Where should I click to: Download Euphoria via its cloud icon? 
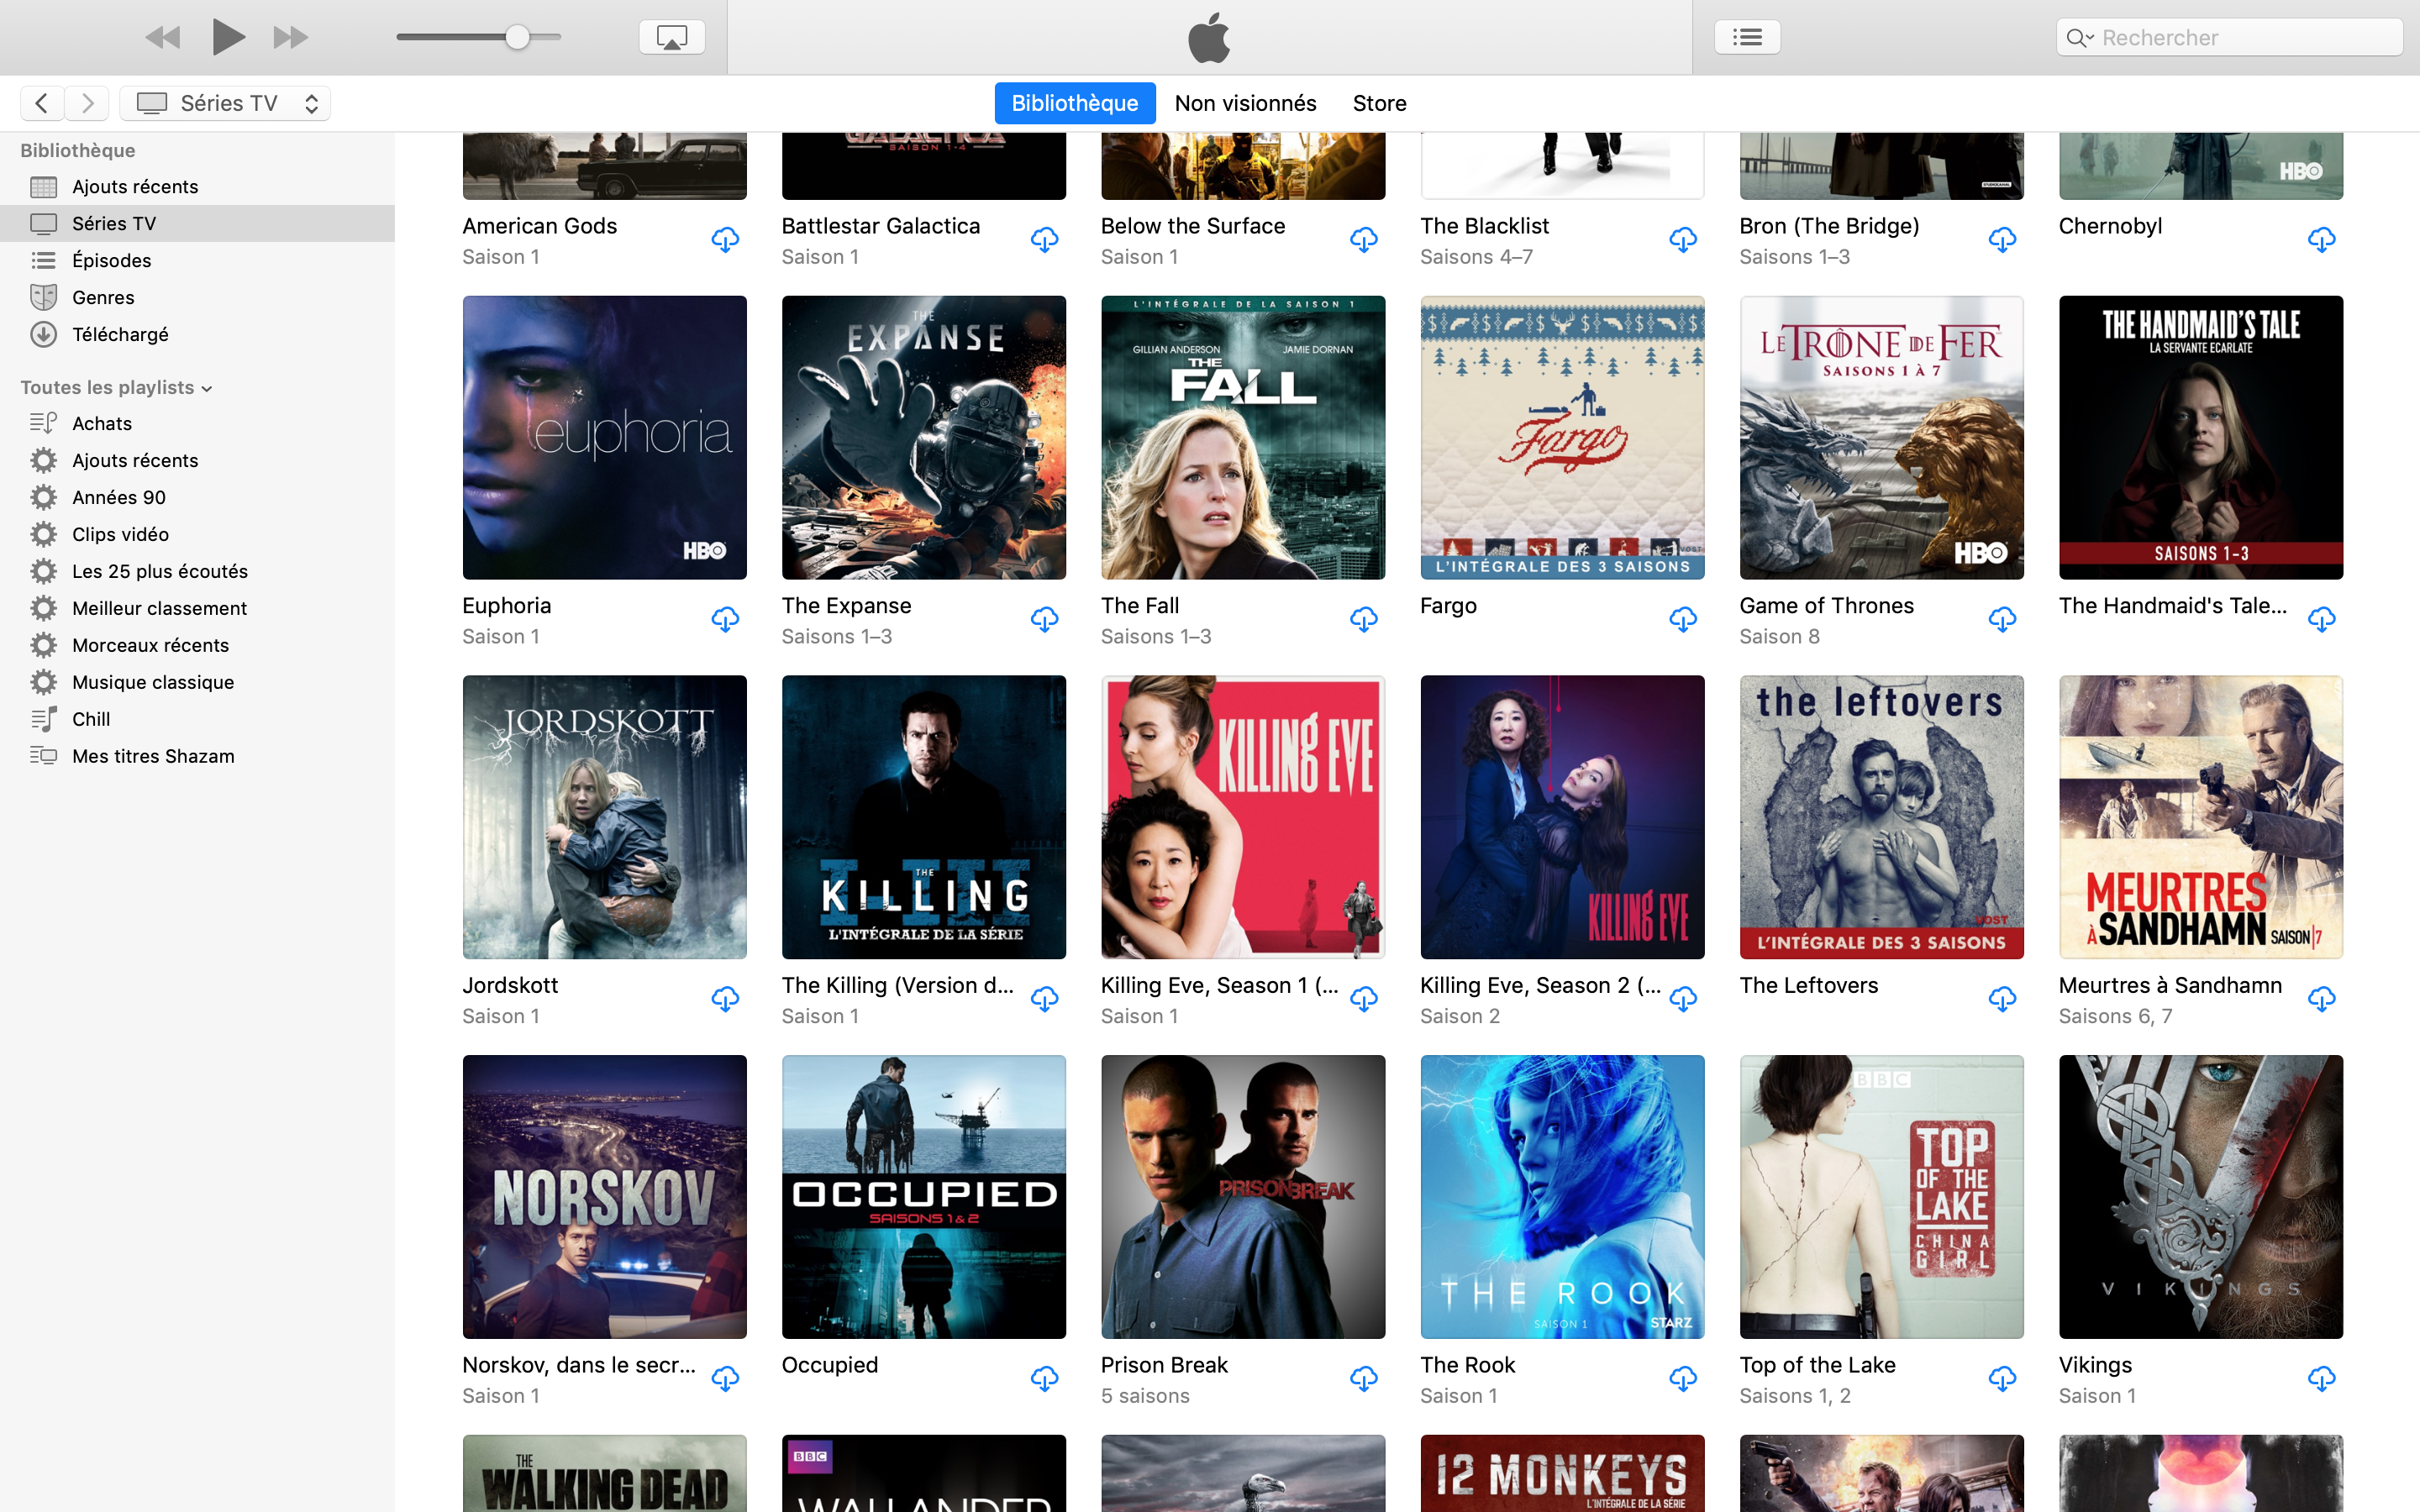tap(725, 619)
